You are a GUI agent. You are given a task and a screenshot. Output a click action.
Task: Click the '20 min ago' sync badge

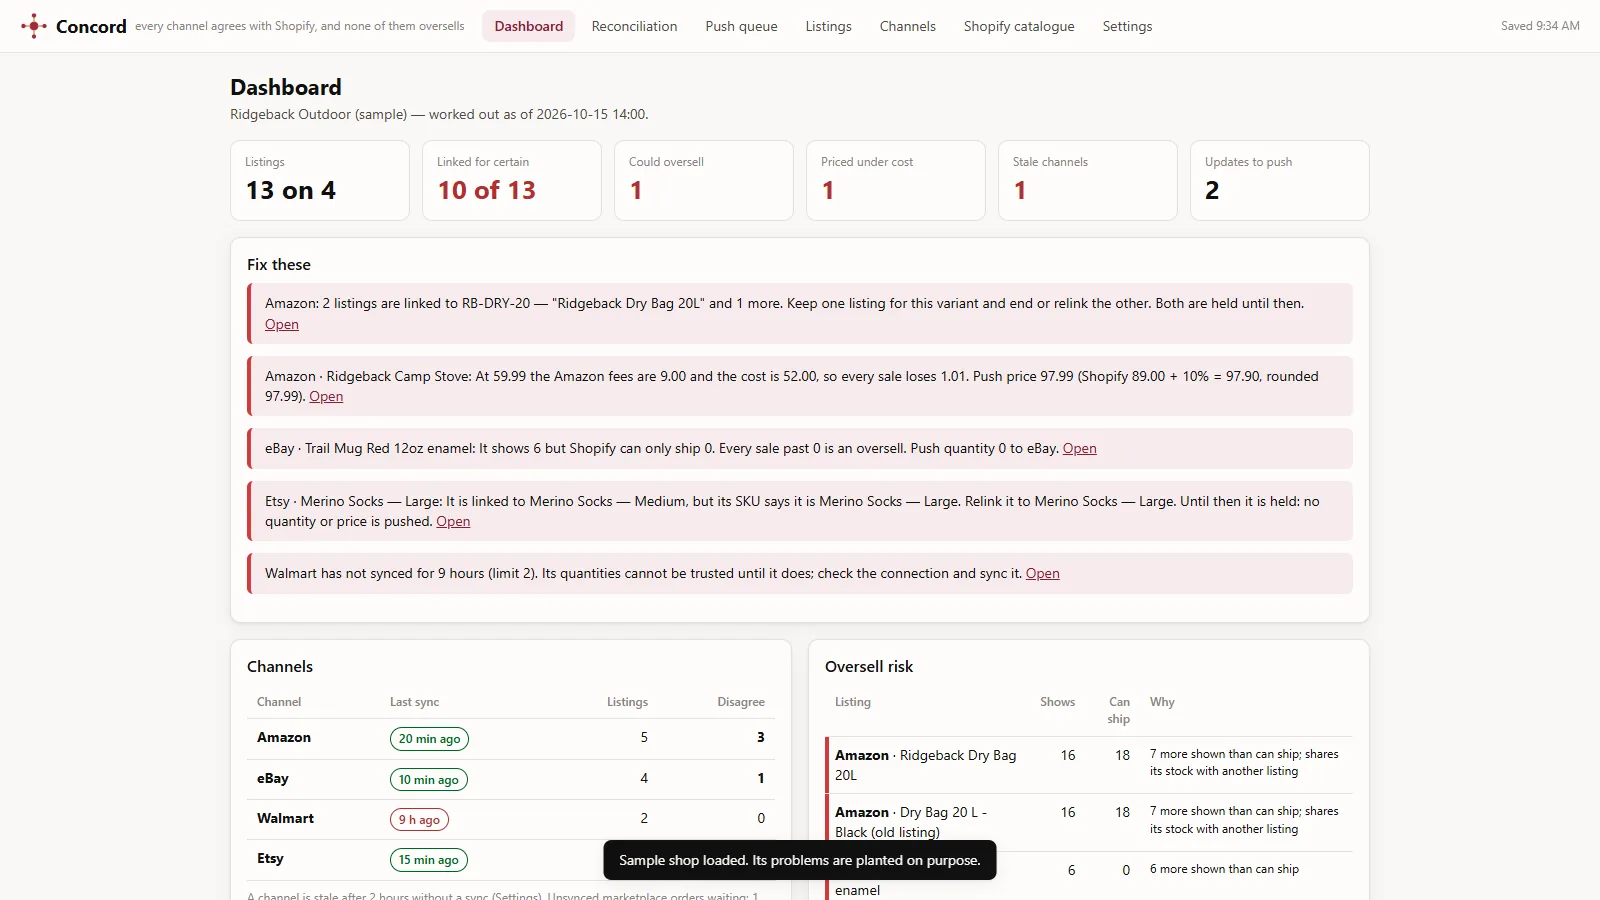429,739
